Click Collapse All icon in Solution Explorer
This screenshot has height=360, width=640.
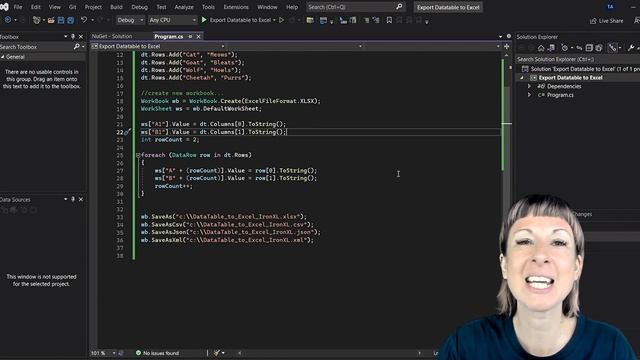(x=589, y=48)
